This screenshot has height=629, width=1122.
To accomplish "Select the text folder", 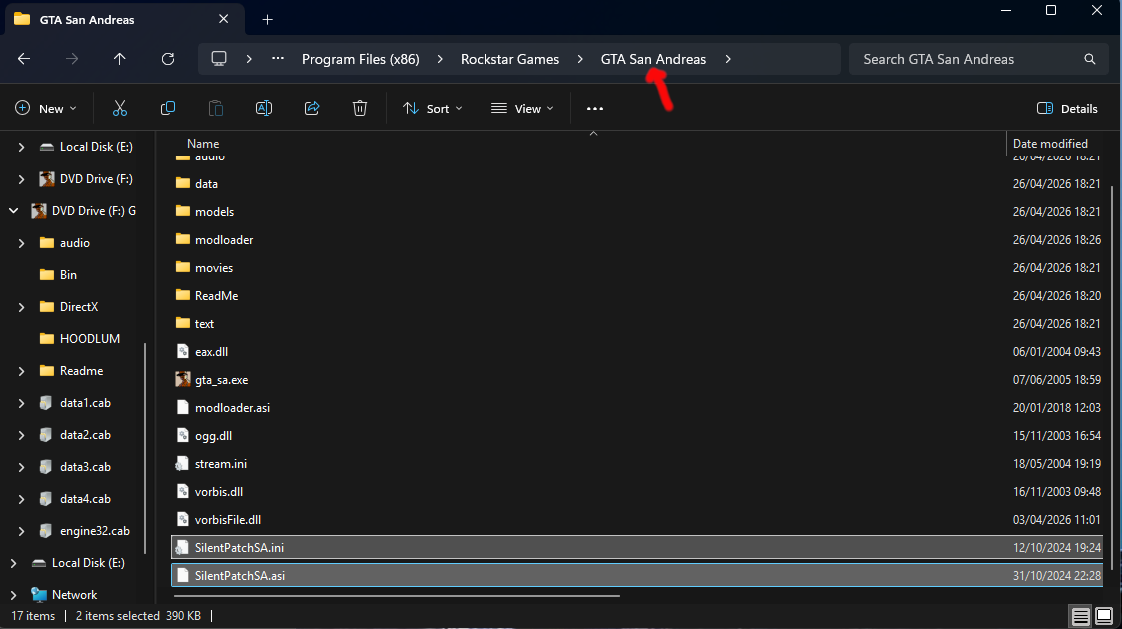I will point(637,323).
